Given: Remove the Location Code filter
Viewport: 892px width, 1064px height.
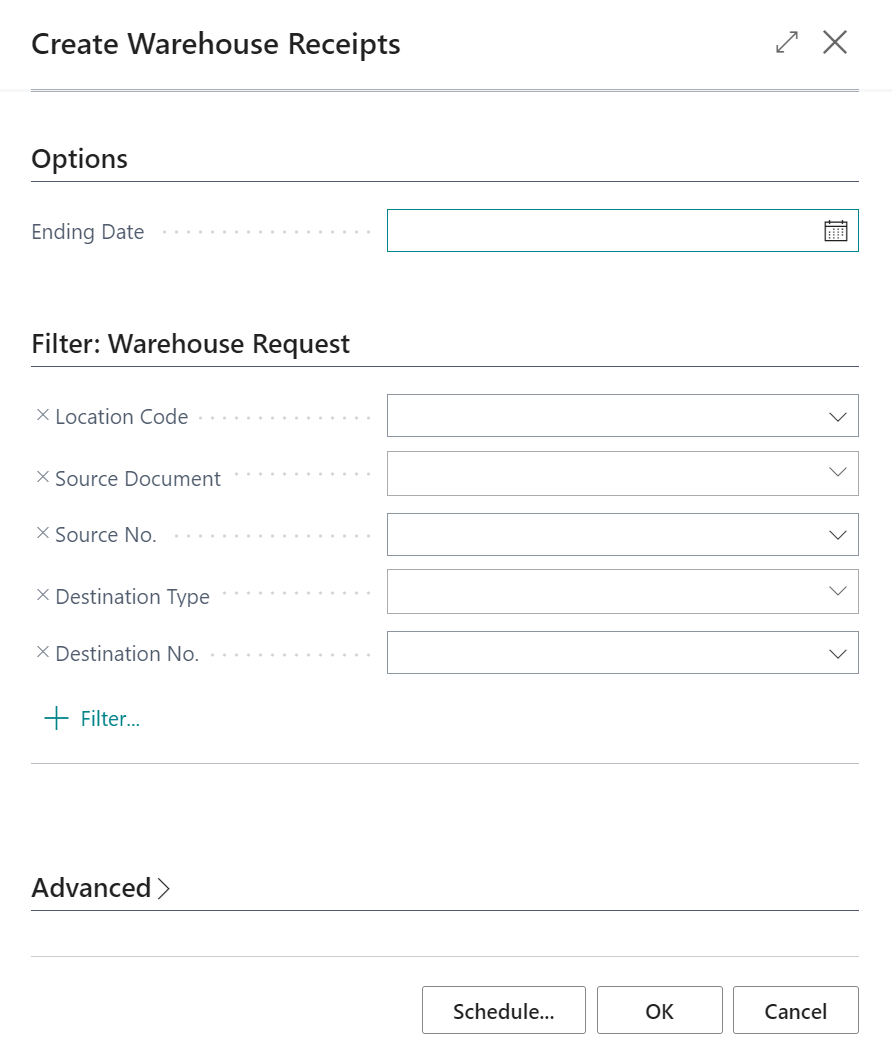Looking at the screenshot, I should click(42, 415).
